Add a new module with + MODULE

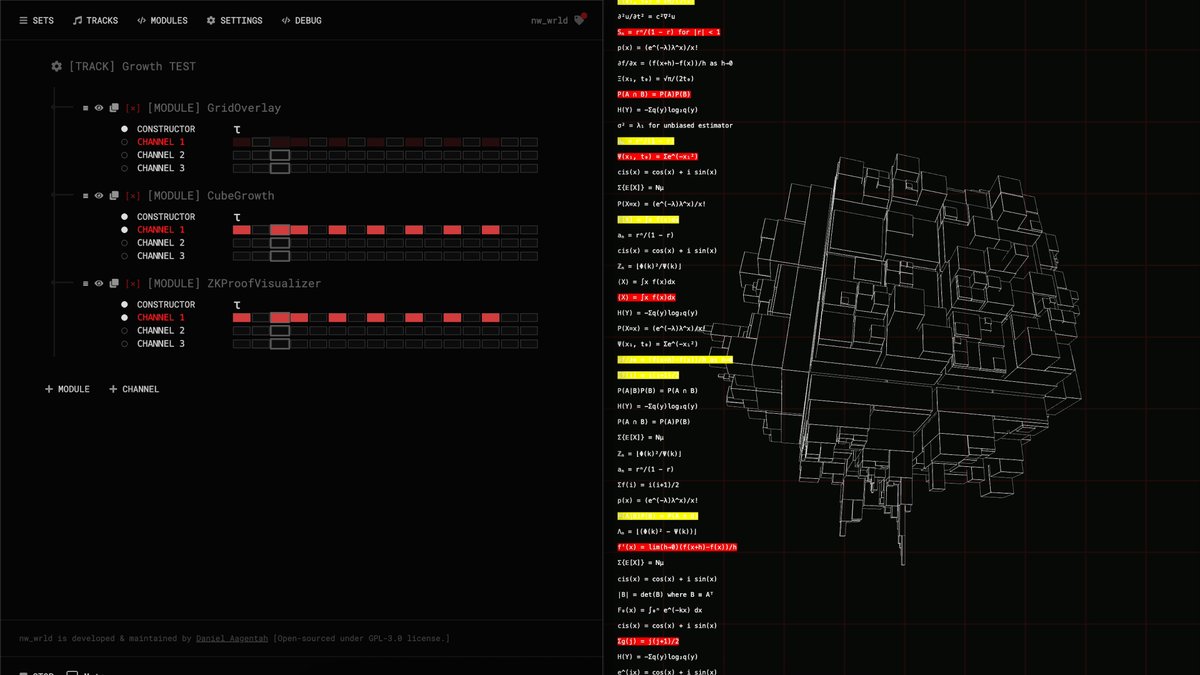pos(67,389)
